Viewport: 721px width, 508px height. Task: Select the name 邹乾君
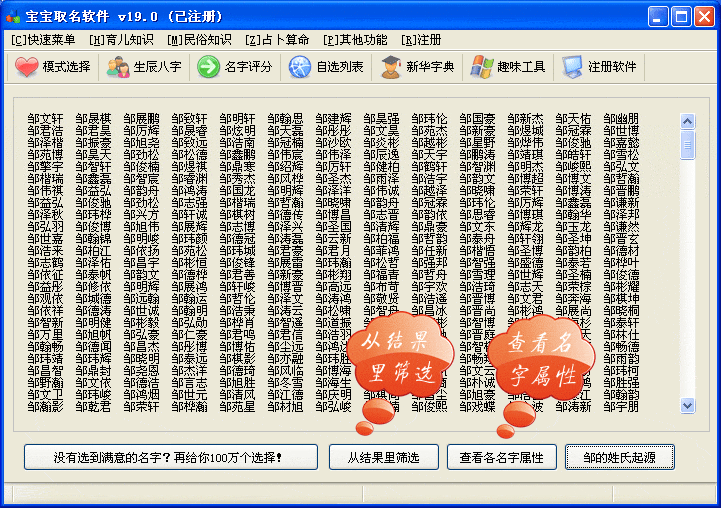pos(93,406)
